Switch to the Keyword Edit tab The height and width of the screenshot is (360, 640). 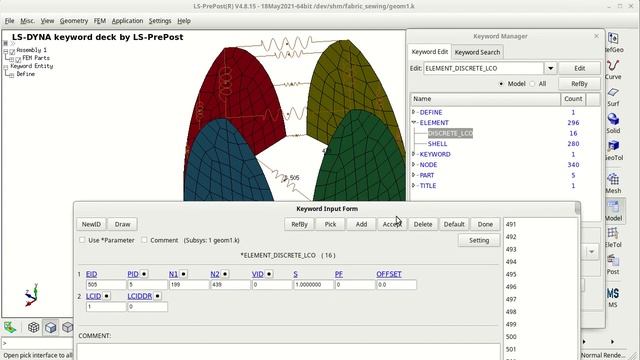tap(429, 52)
